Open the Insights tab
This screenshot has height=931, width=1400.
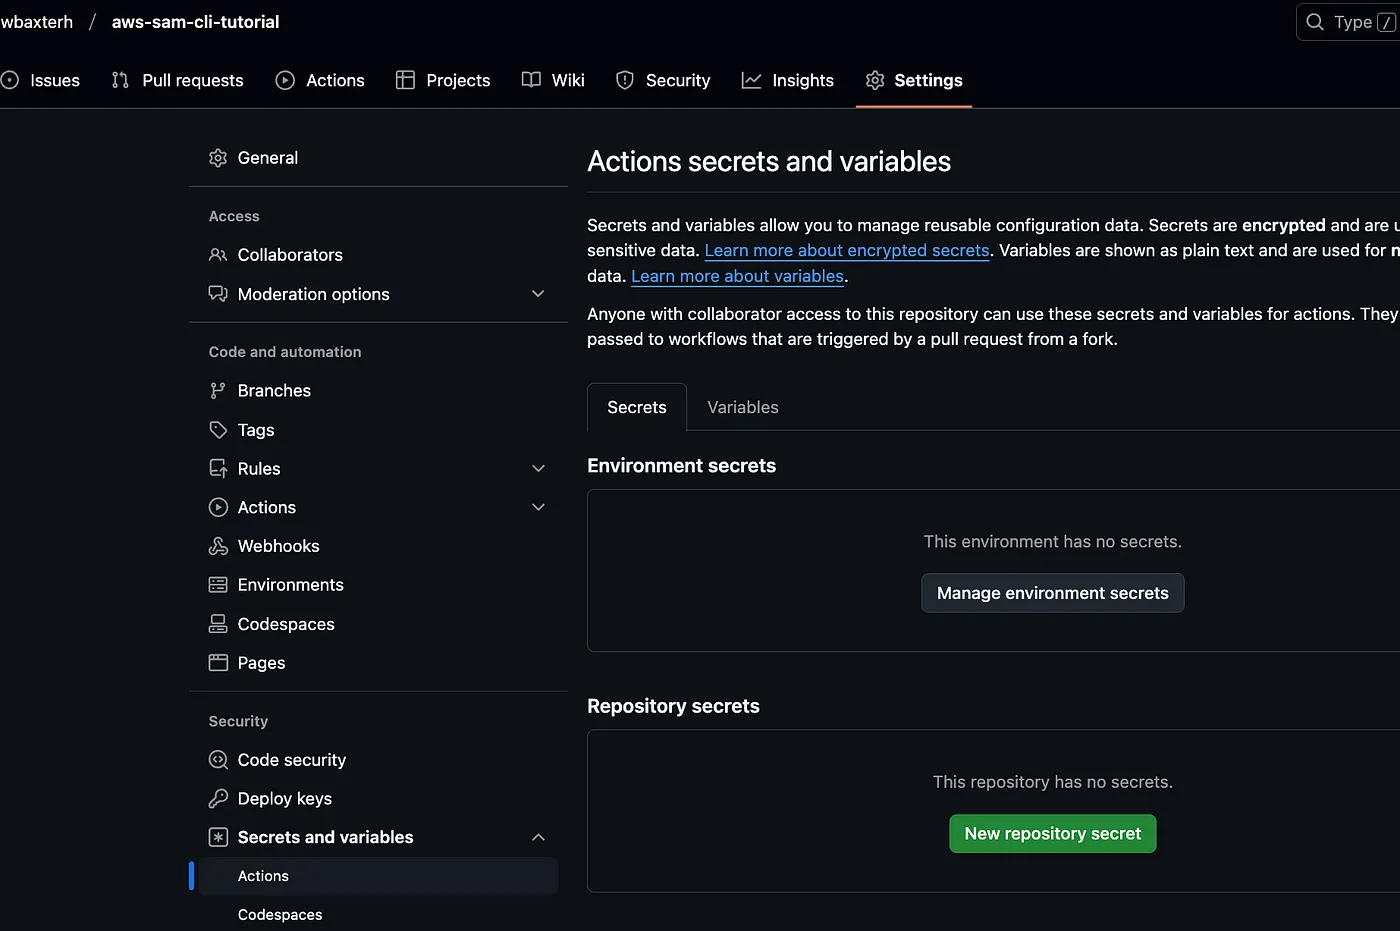[x=788, y=80]
